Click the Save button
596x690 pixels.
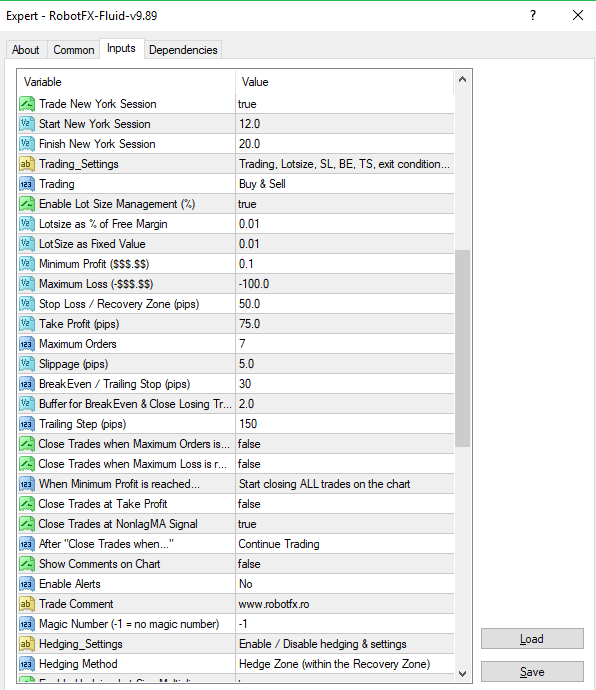(x=532, y=672)
